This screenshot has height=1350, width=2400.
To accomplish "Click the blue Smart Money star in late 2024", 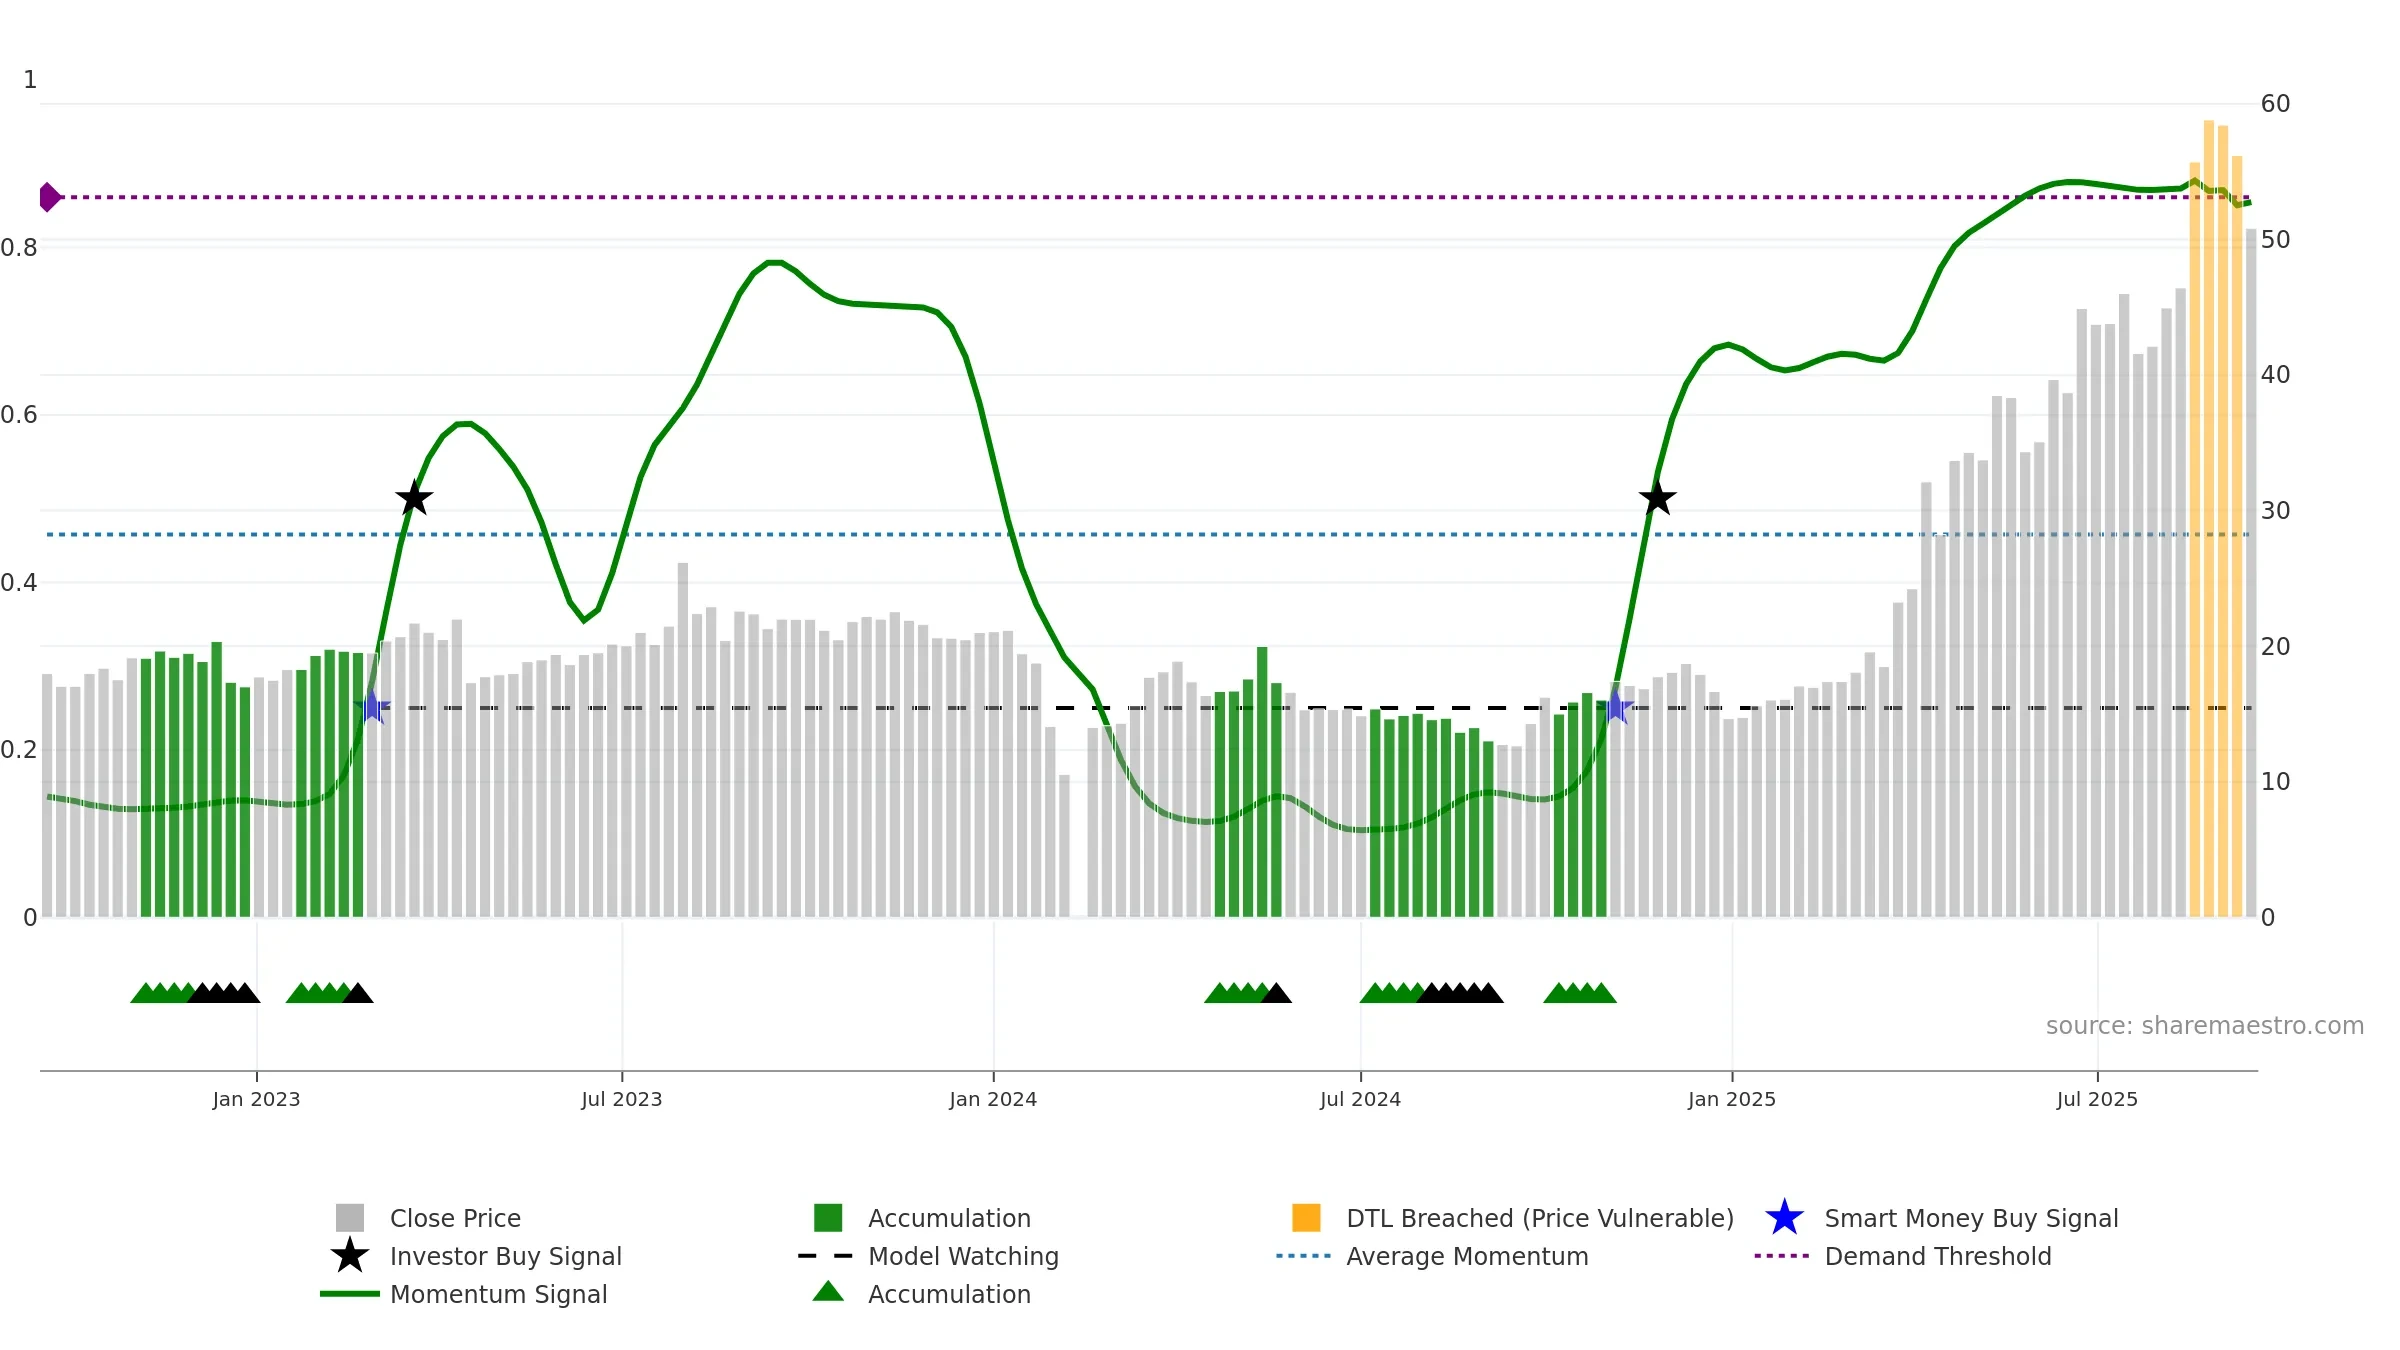I will click(1615, 707).
